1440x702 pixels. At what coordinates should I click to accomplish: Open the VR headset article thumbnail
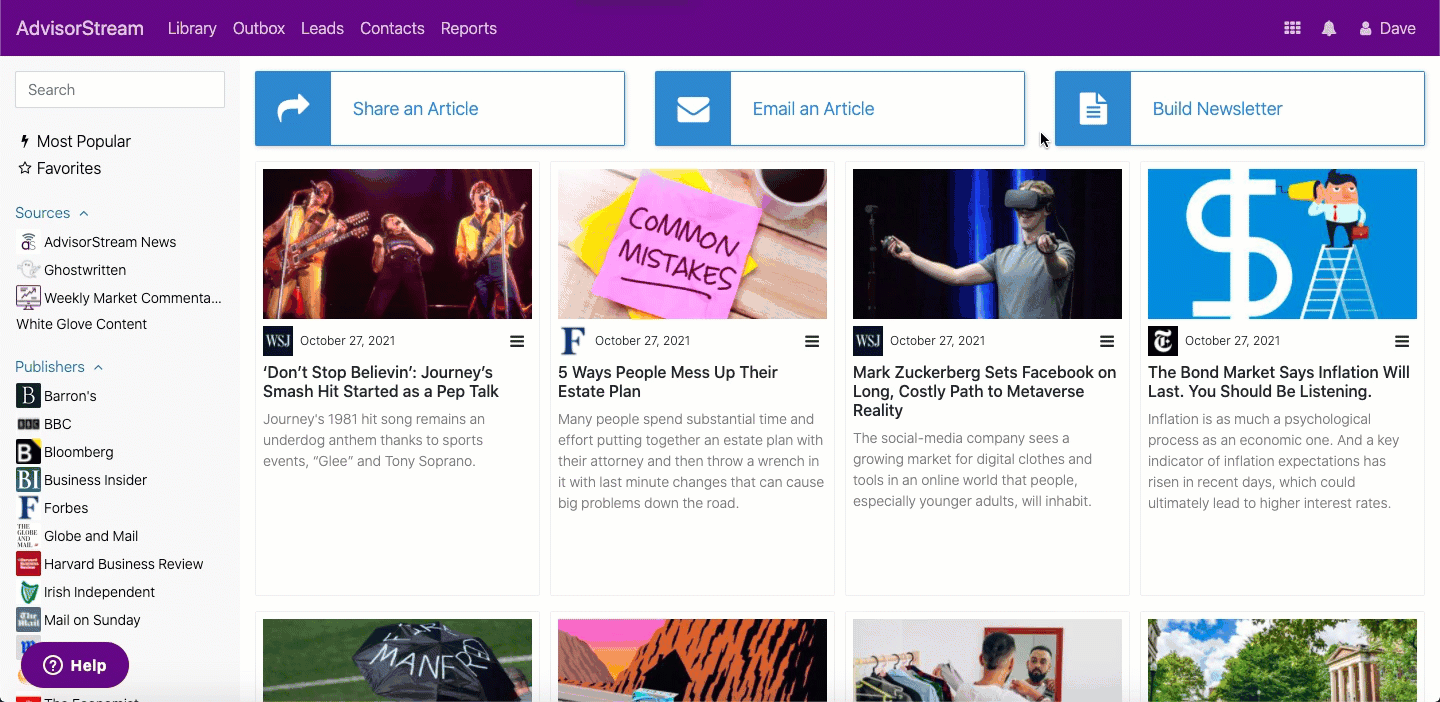coord(987,244)
